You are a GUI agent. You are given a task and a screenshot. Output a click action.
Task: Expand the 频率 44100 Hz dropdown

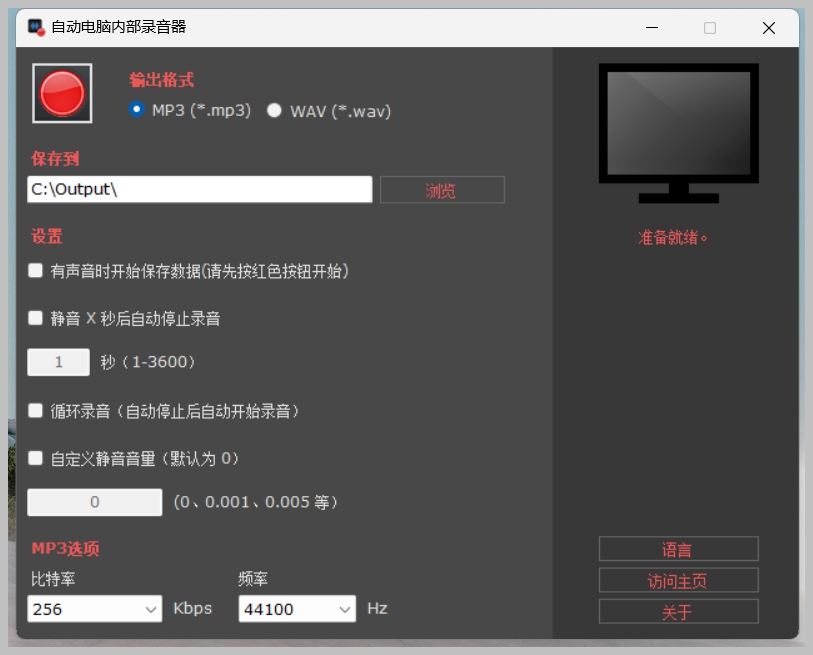point(297,609)
